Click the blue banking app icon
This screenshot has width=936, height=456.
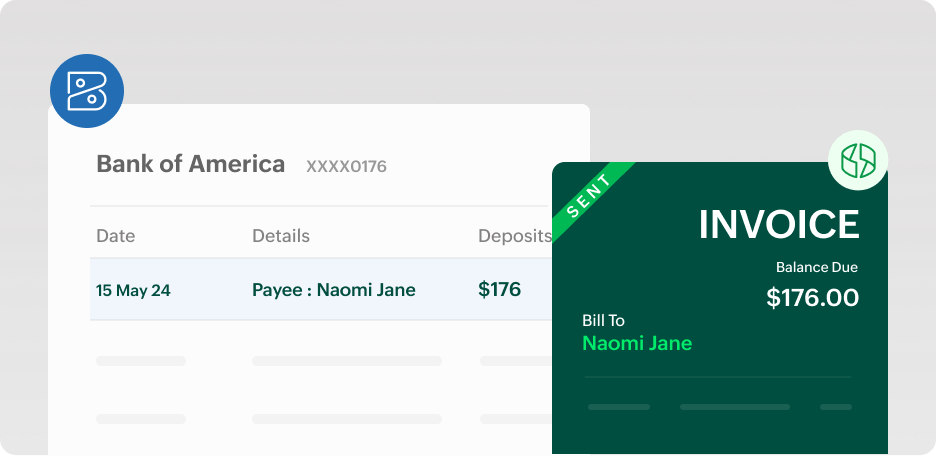point(87,91)
